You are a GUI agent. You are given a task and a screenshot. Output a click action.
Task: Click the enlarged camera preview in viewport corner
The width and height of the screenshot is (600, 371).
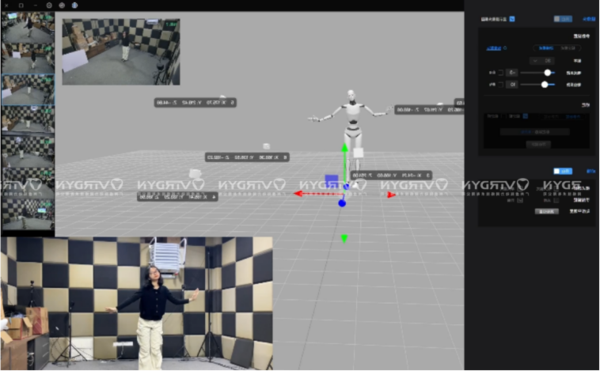click(121, 52)
